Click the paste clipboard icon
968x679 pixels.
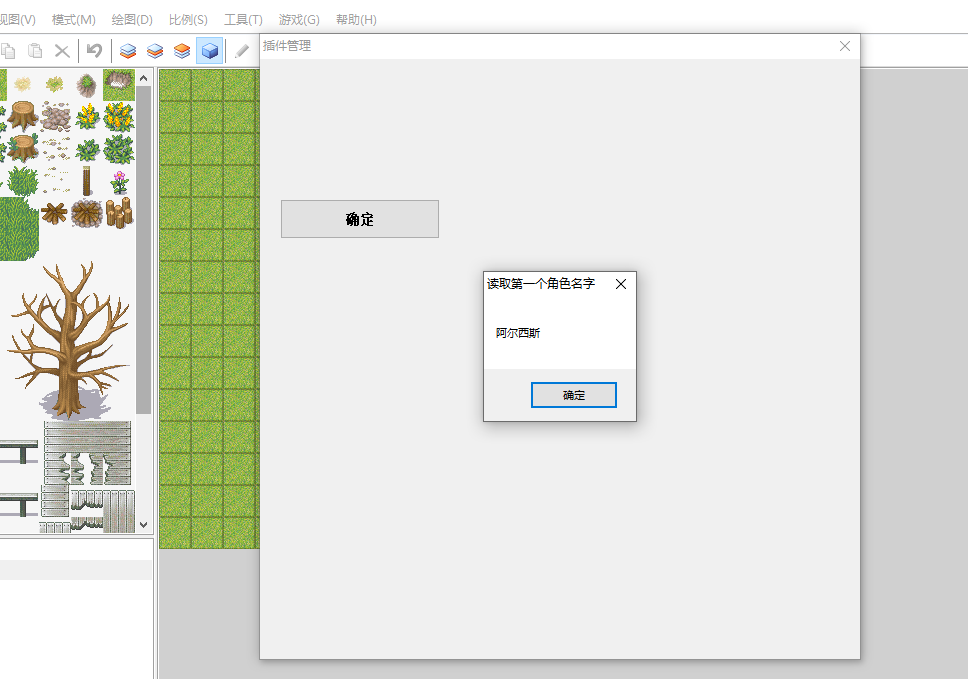[x=35, y=51]
